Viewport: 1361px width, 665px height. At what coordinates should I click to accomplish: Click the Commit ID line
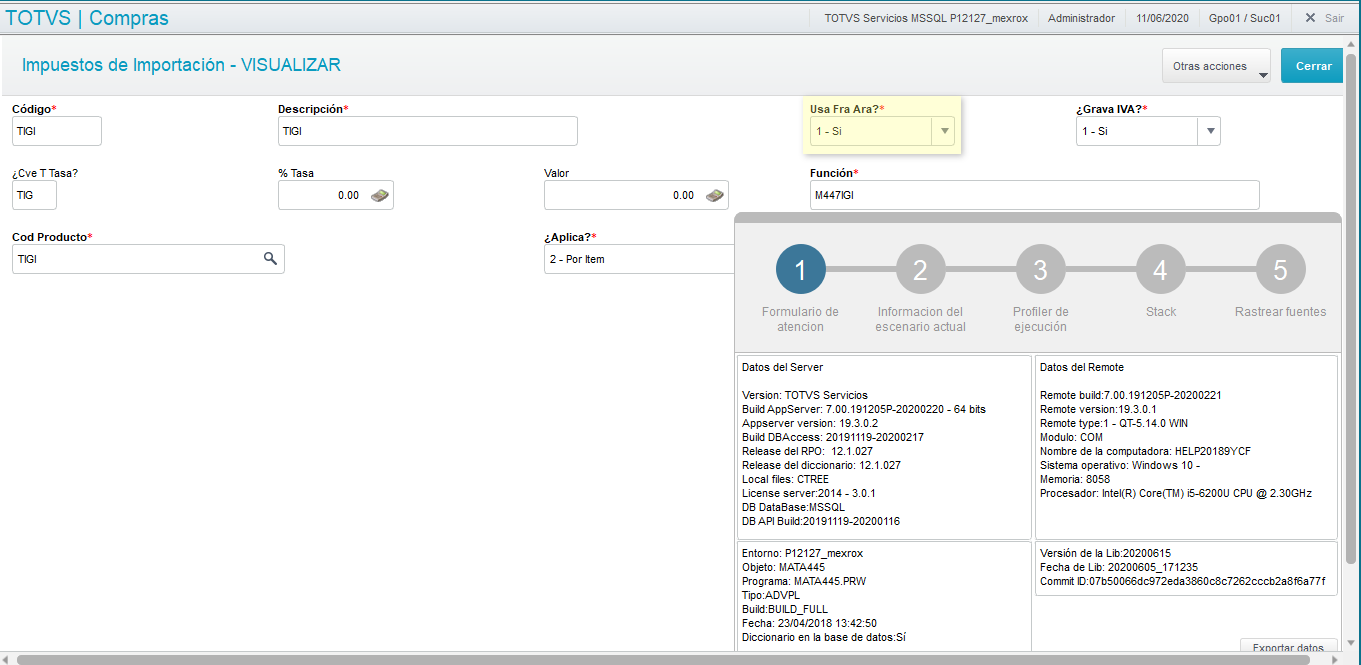click(x=1183, y=581)
